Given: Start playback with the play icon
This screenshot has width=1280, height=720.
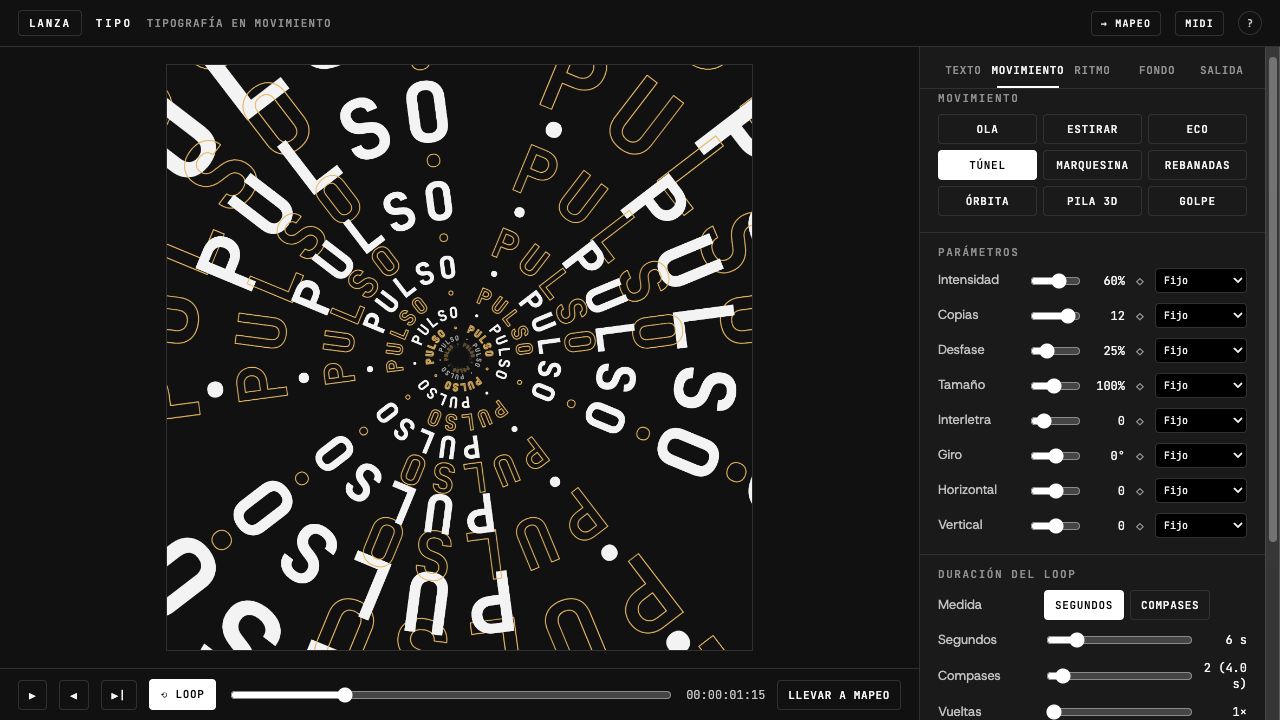Looking at the screenshot, I should pyautogui.click(x=32, y=695).
